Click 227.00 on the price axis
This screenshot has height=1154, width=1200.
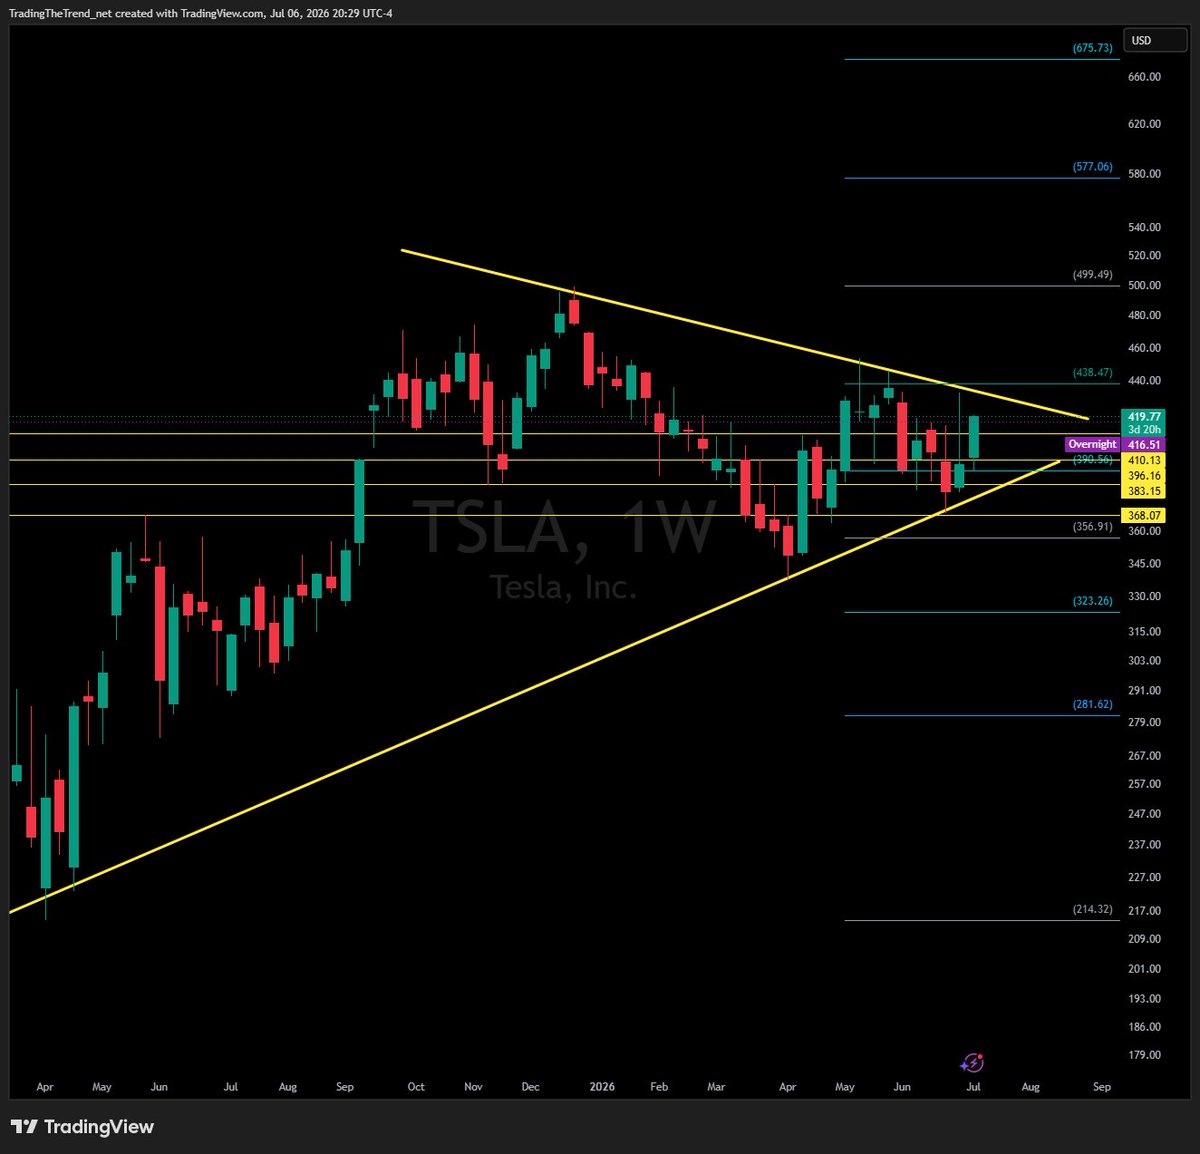click(x=1144, y=878)
